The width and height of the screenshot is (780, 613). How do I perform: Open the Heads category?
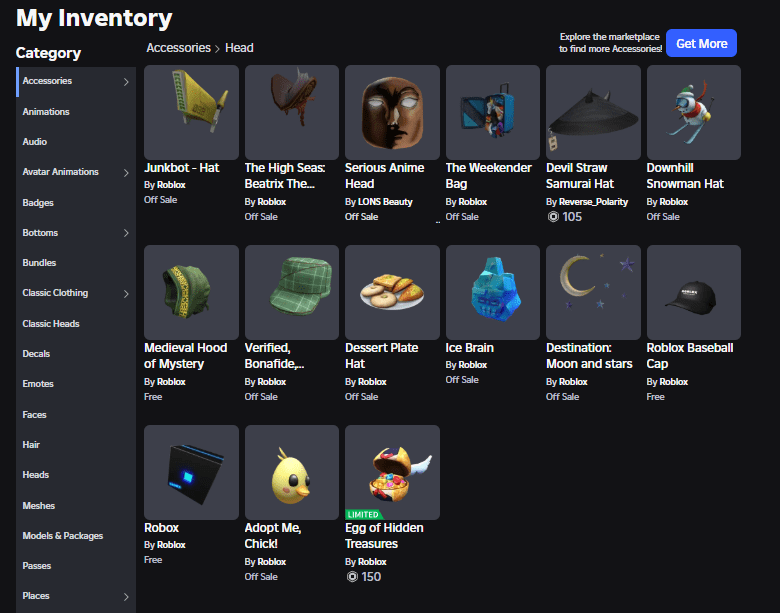35,475
